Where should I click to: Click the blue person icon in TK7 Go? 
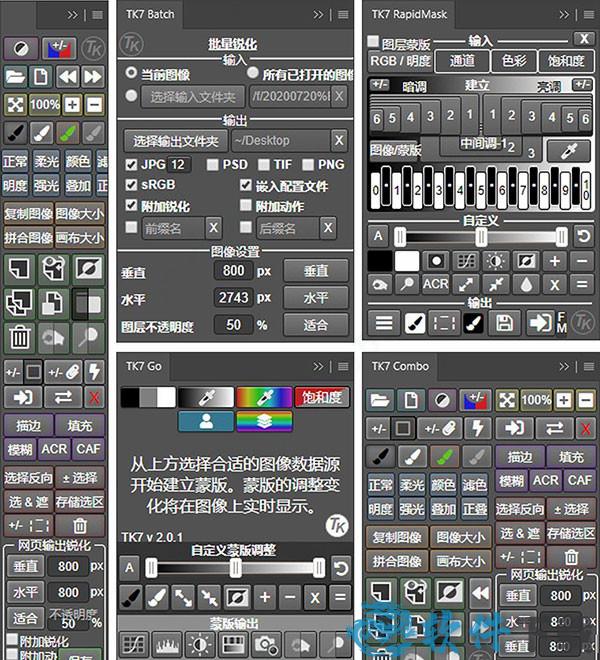206,421
